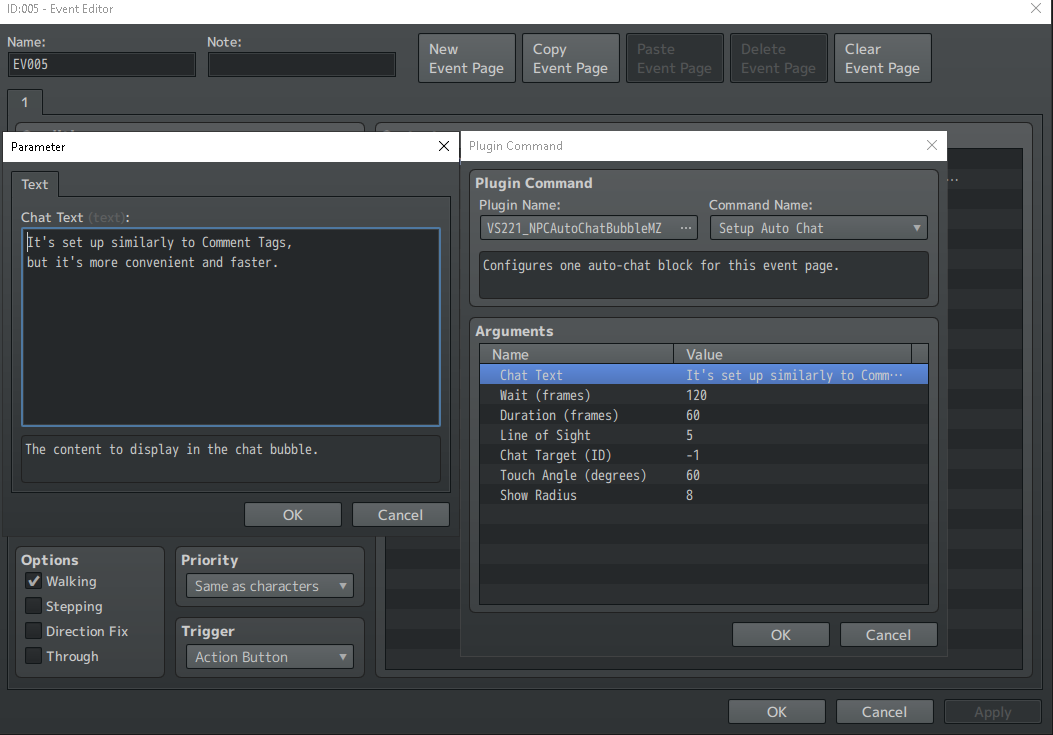Click Cancel in Plugin Command dialog
1053x735 pixels.
[x=888, y=635]
